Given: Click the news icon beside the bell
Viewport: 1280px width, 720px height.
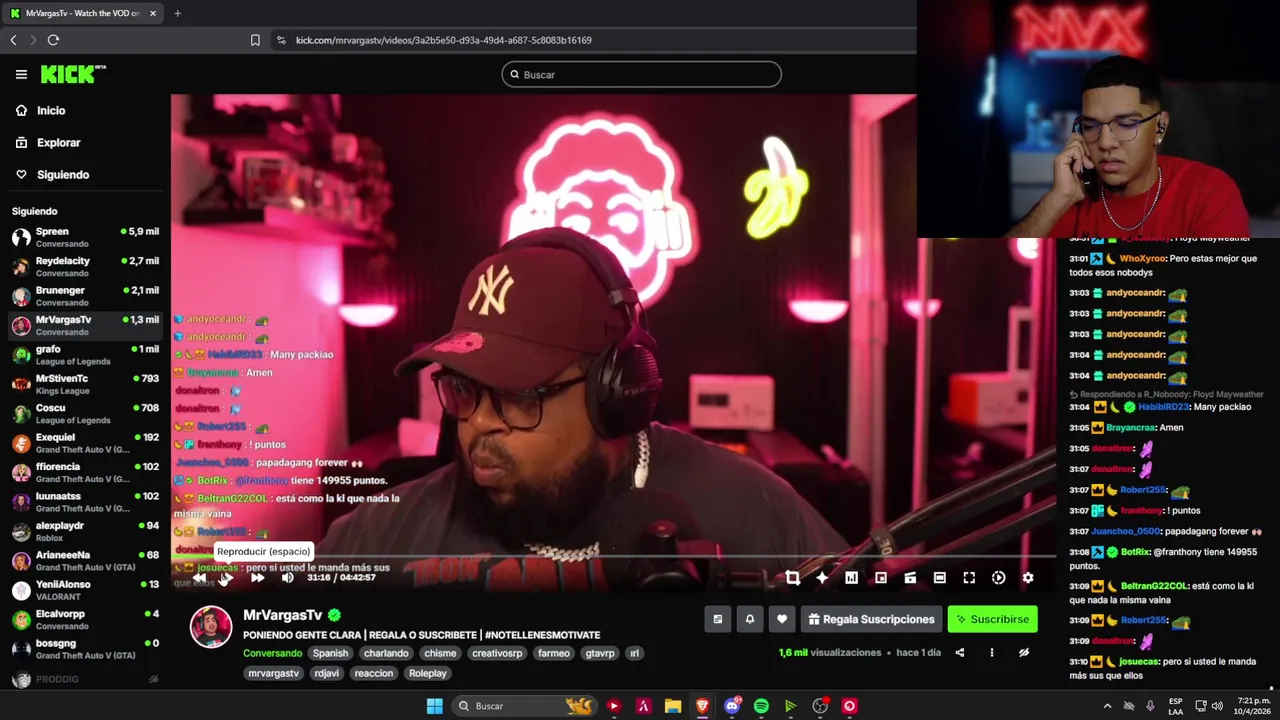Looking at the screenshot, I should 717,619.
